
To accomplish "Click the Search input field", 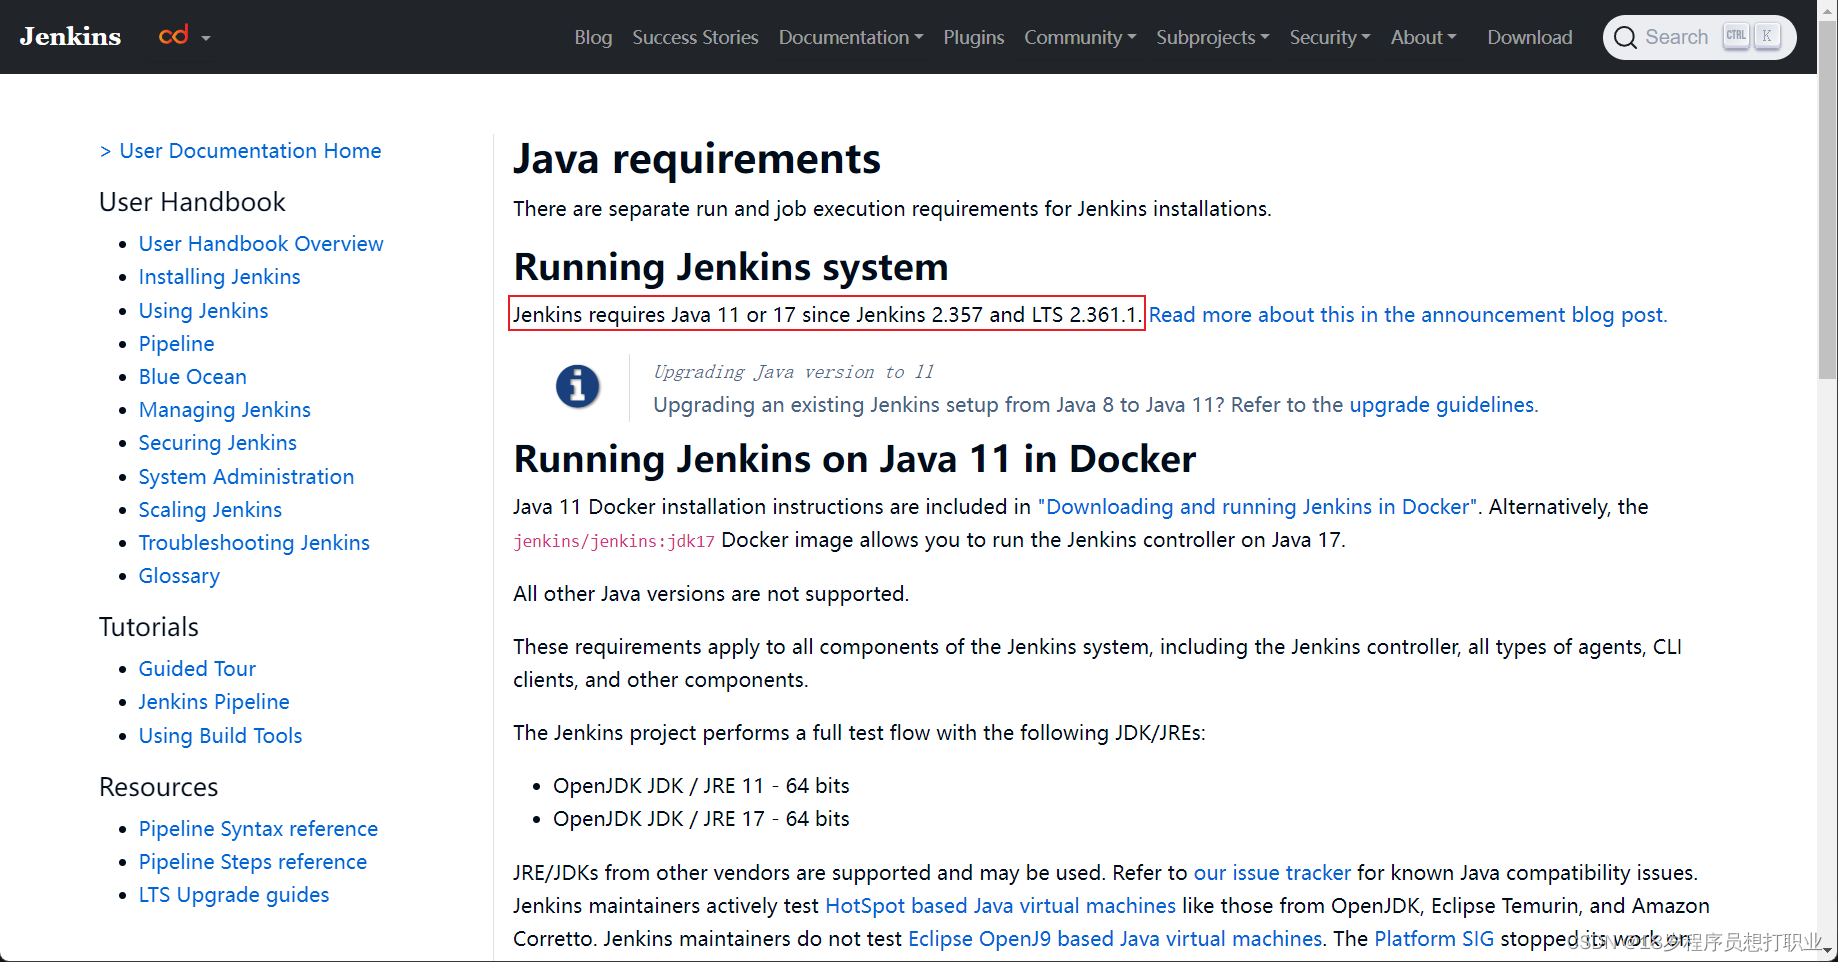I will click(x=1699, y=37).
